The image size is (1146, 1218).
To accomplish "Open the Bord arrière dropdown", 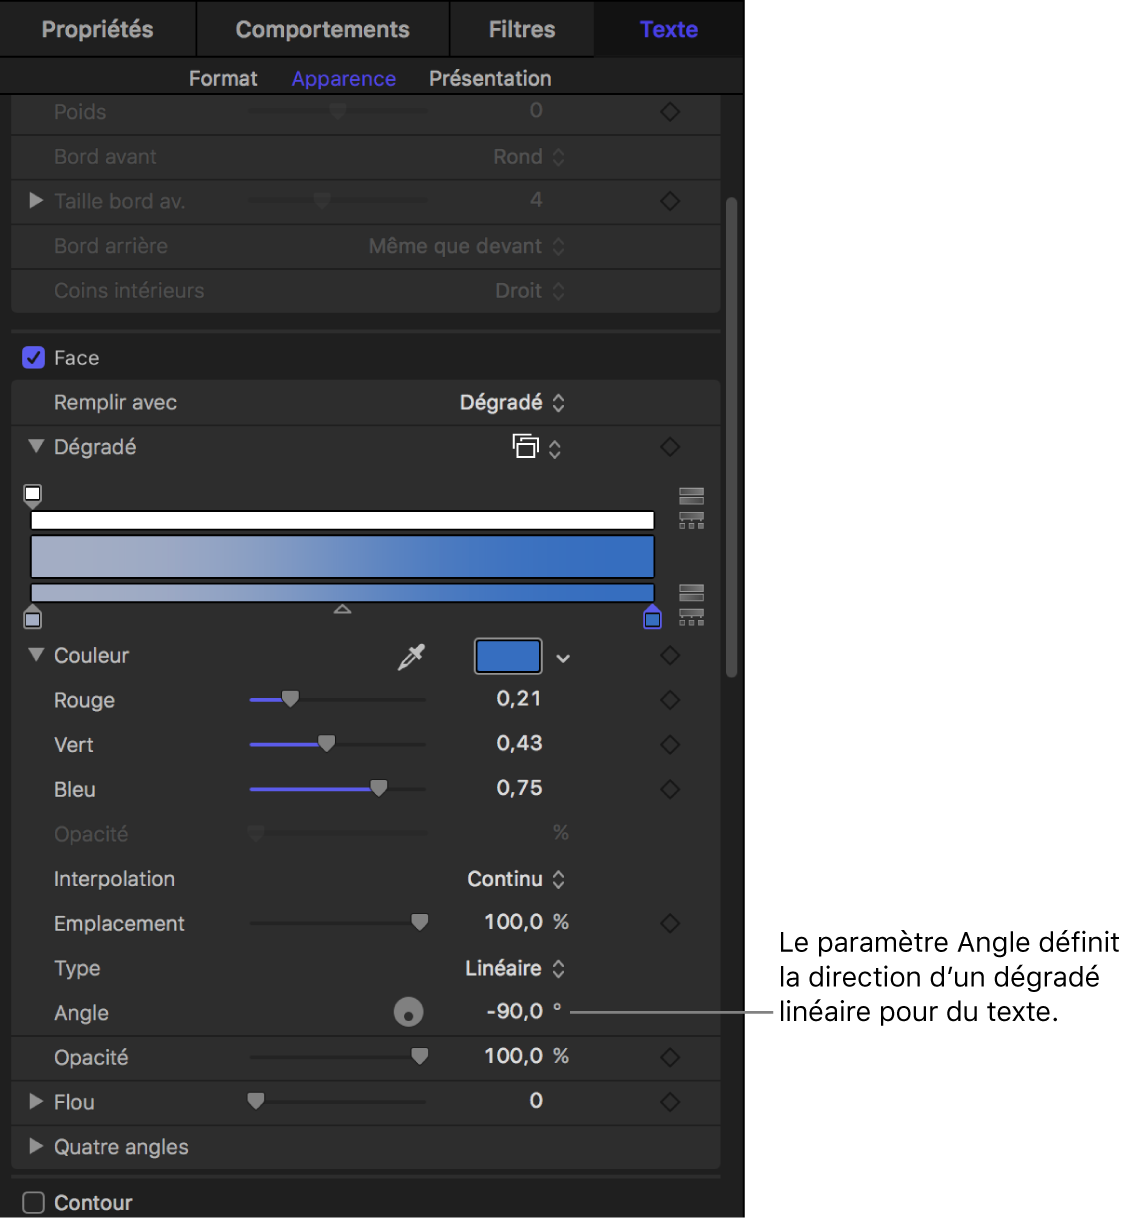I will point(467,246).
